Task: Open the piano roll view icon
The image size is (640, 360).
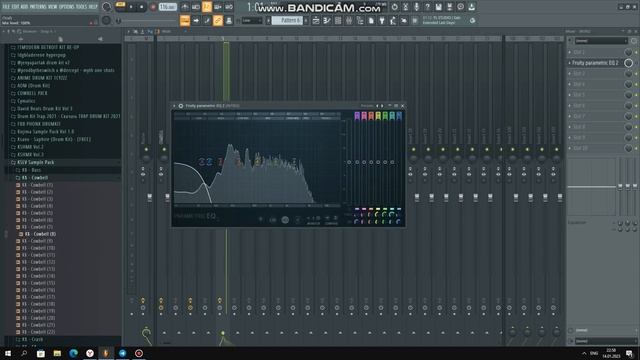Action: 327,20
